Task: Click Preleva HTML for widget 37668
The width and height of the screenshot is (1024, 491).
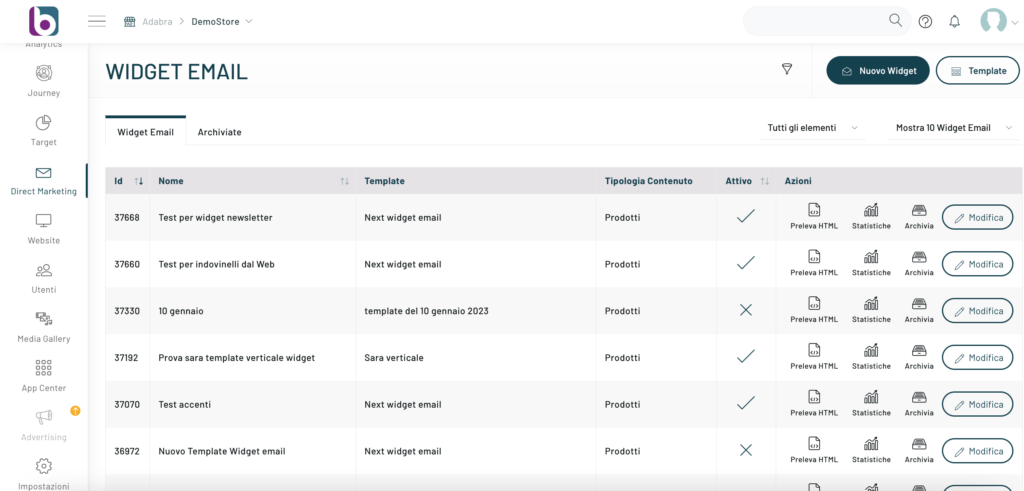Action: coord(814,216)
